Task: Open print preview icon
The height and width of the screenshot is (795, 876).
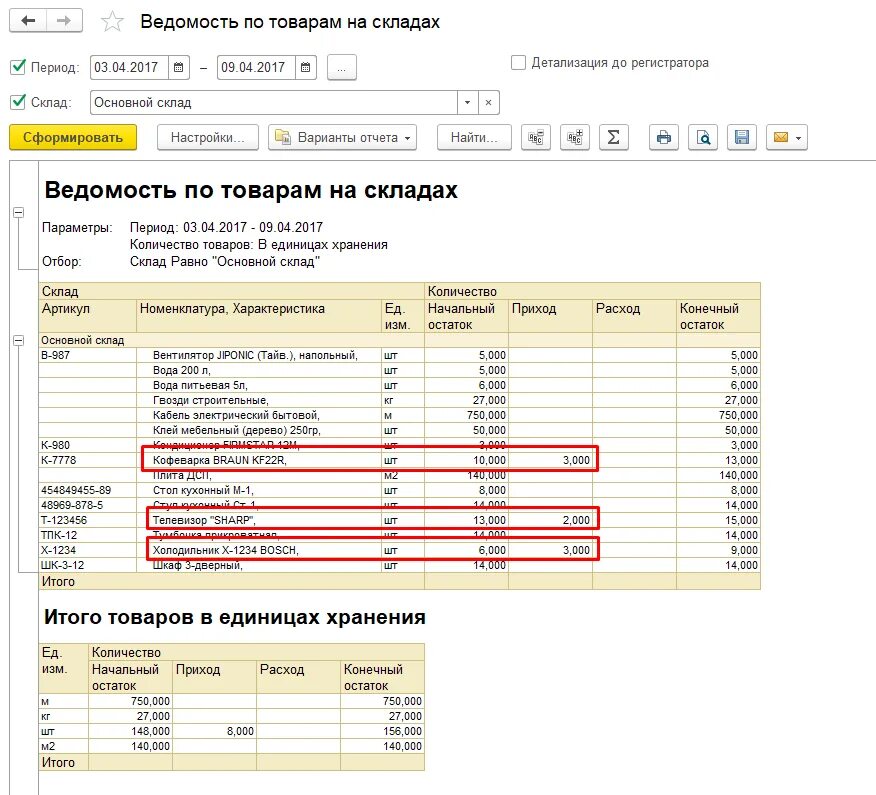Action: [703, 137]
